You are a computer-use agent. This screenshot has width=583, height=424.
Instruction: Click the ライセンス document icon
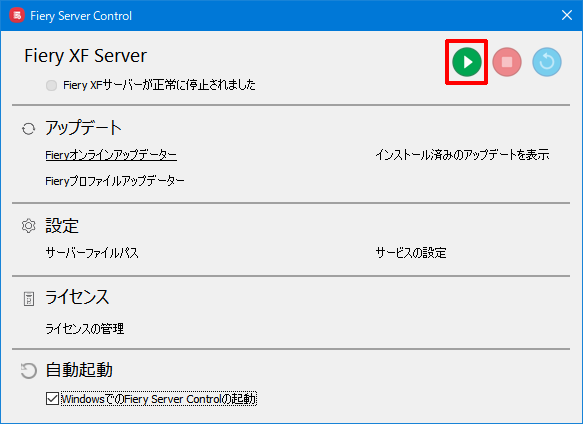point(29,299)
